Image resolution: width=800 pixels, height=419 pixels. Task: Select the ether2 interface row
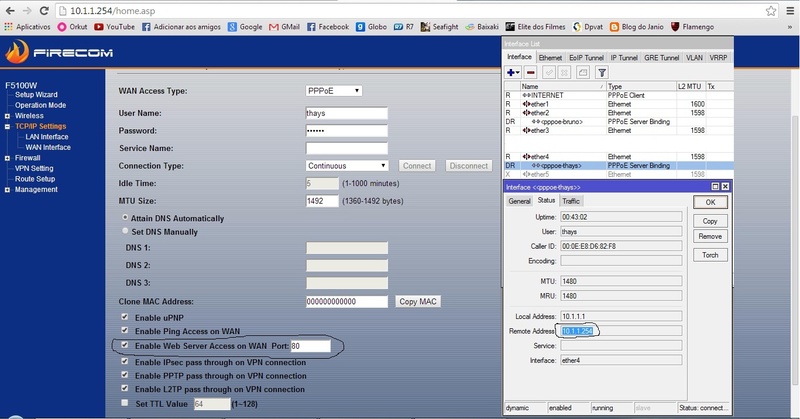click(x=618, y=113)
